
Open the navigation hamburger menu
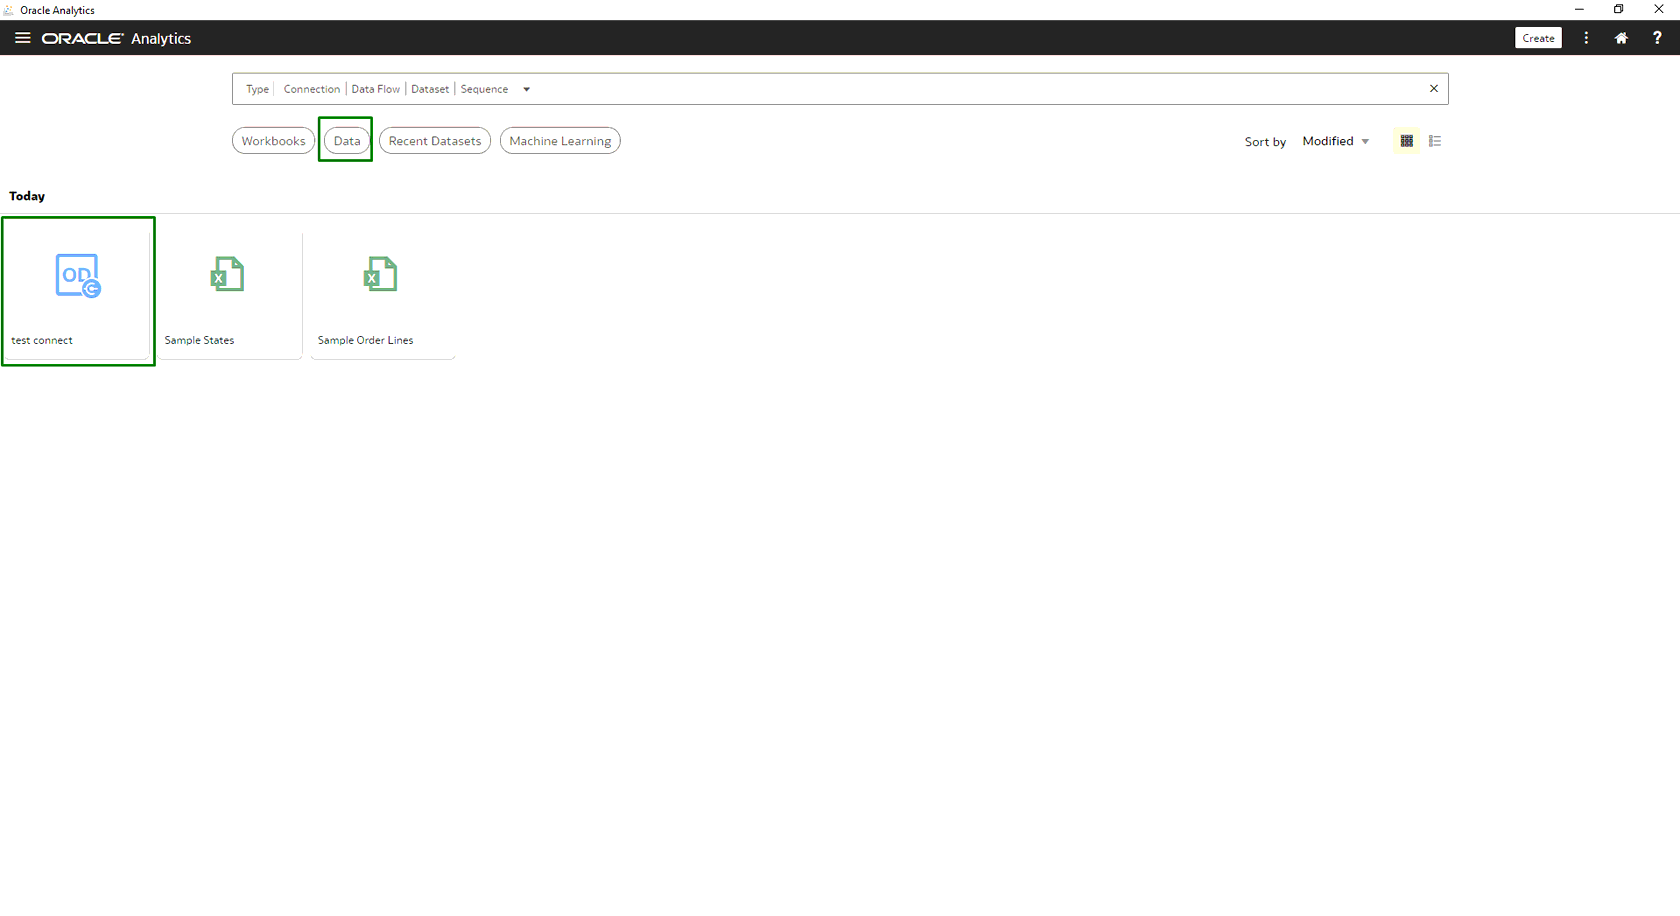[22, 38]
